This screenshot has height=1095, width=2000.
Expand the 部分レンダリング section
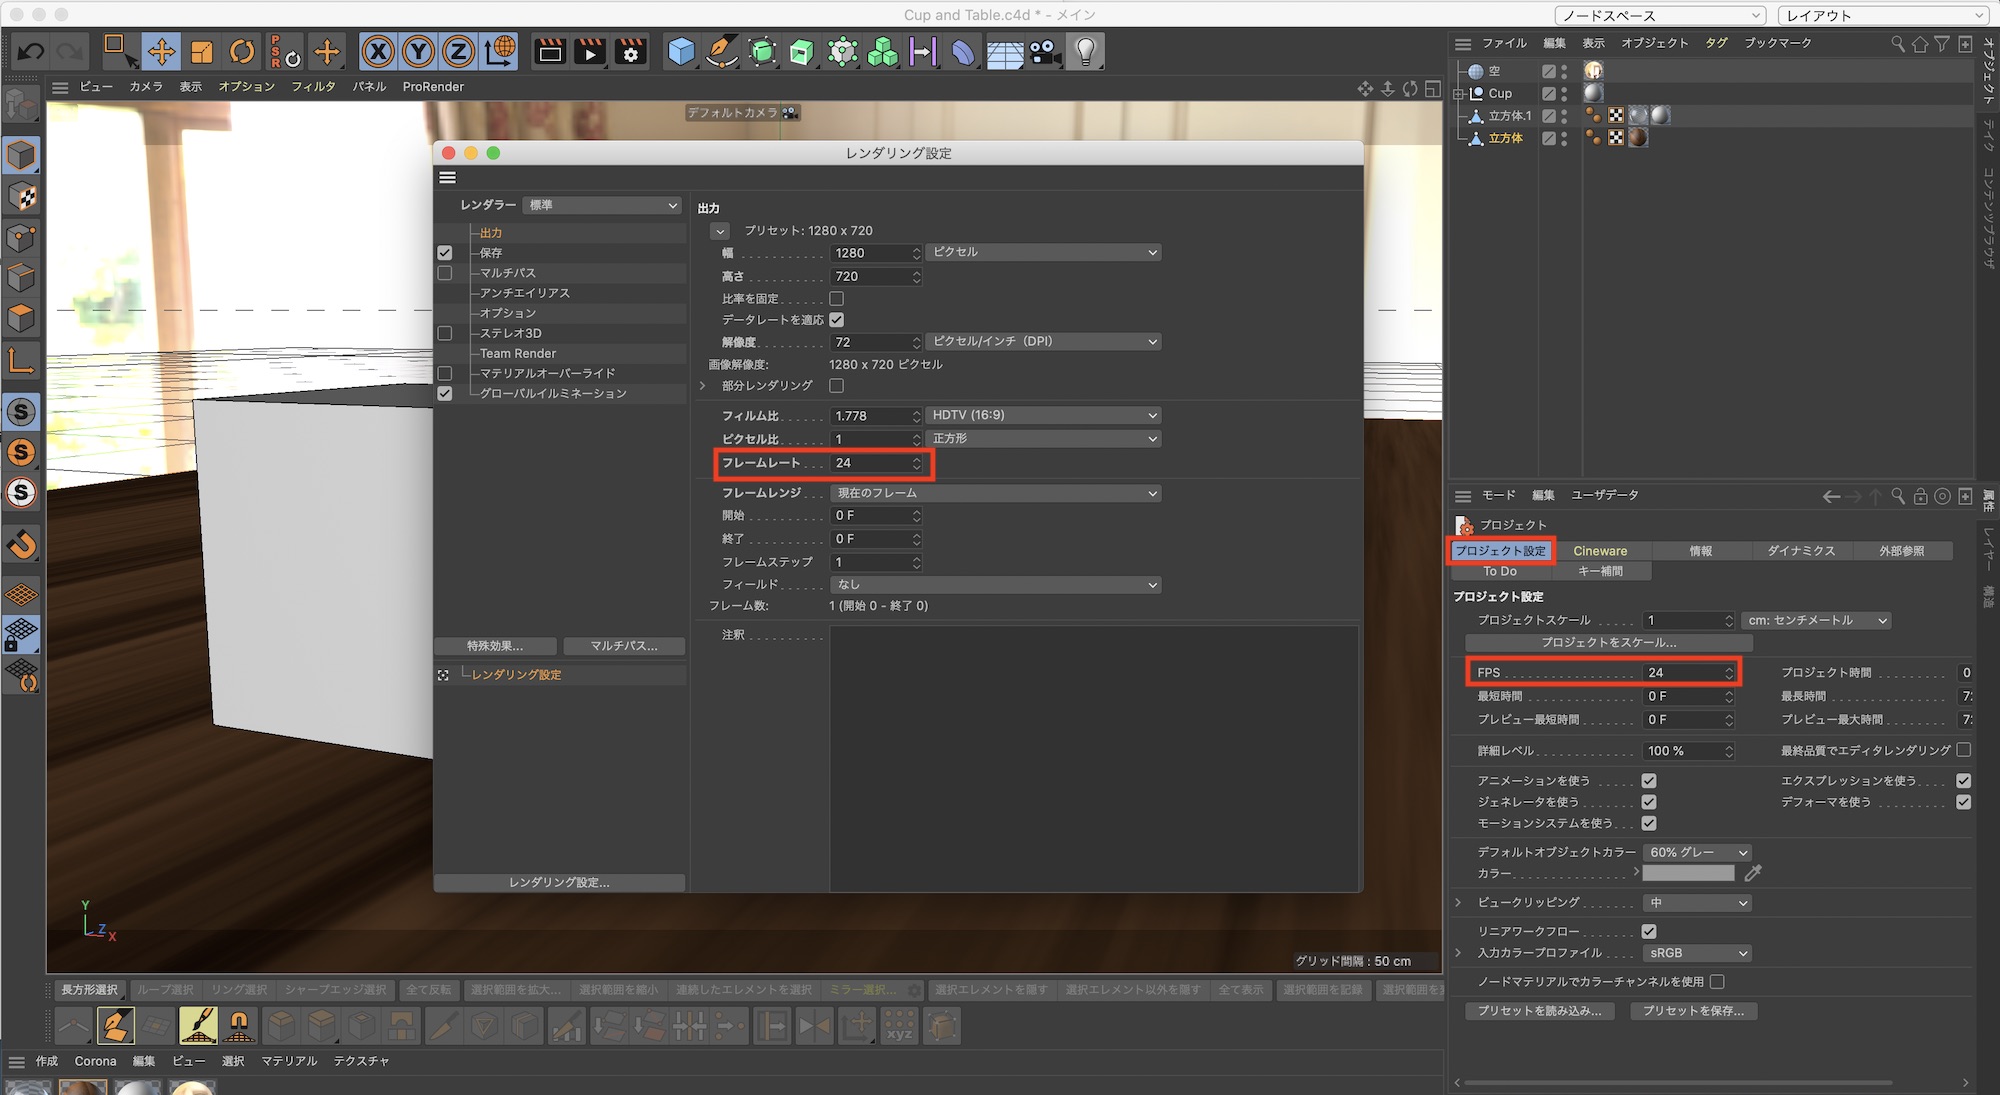click(703, 386)
